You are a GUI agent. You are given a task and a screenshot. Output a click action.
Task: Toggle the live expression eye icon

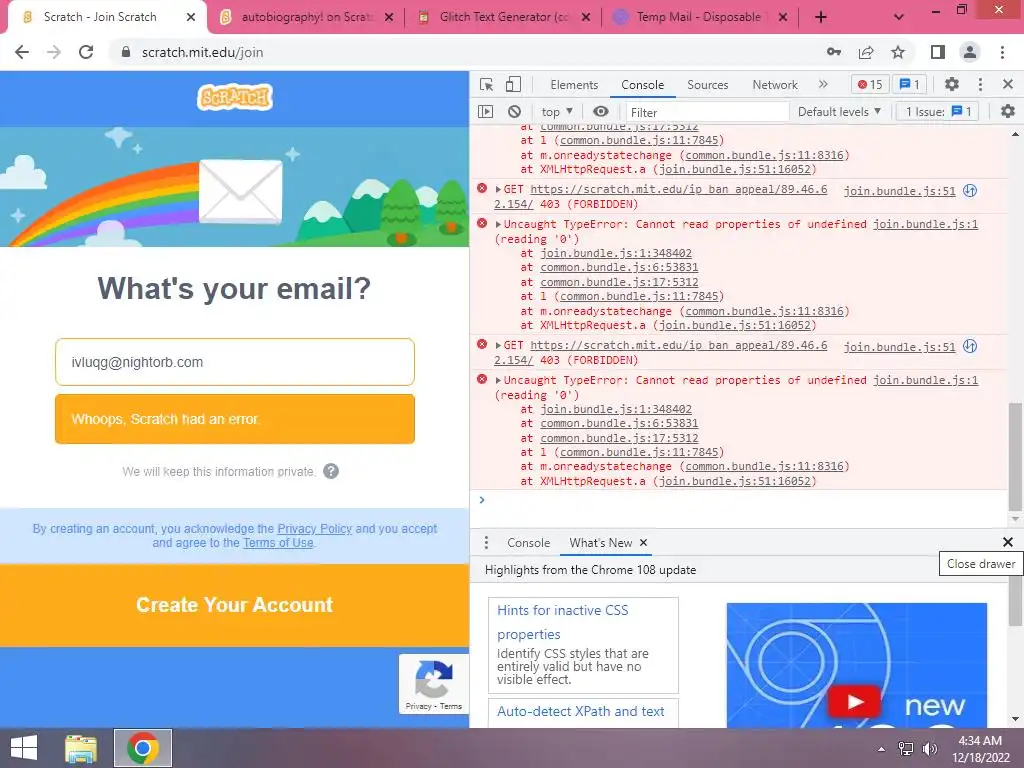pyautogui.click(x=601, y=112)
